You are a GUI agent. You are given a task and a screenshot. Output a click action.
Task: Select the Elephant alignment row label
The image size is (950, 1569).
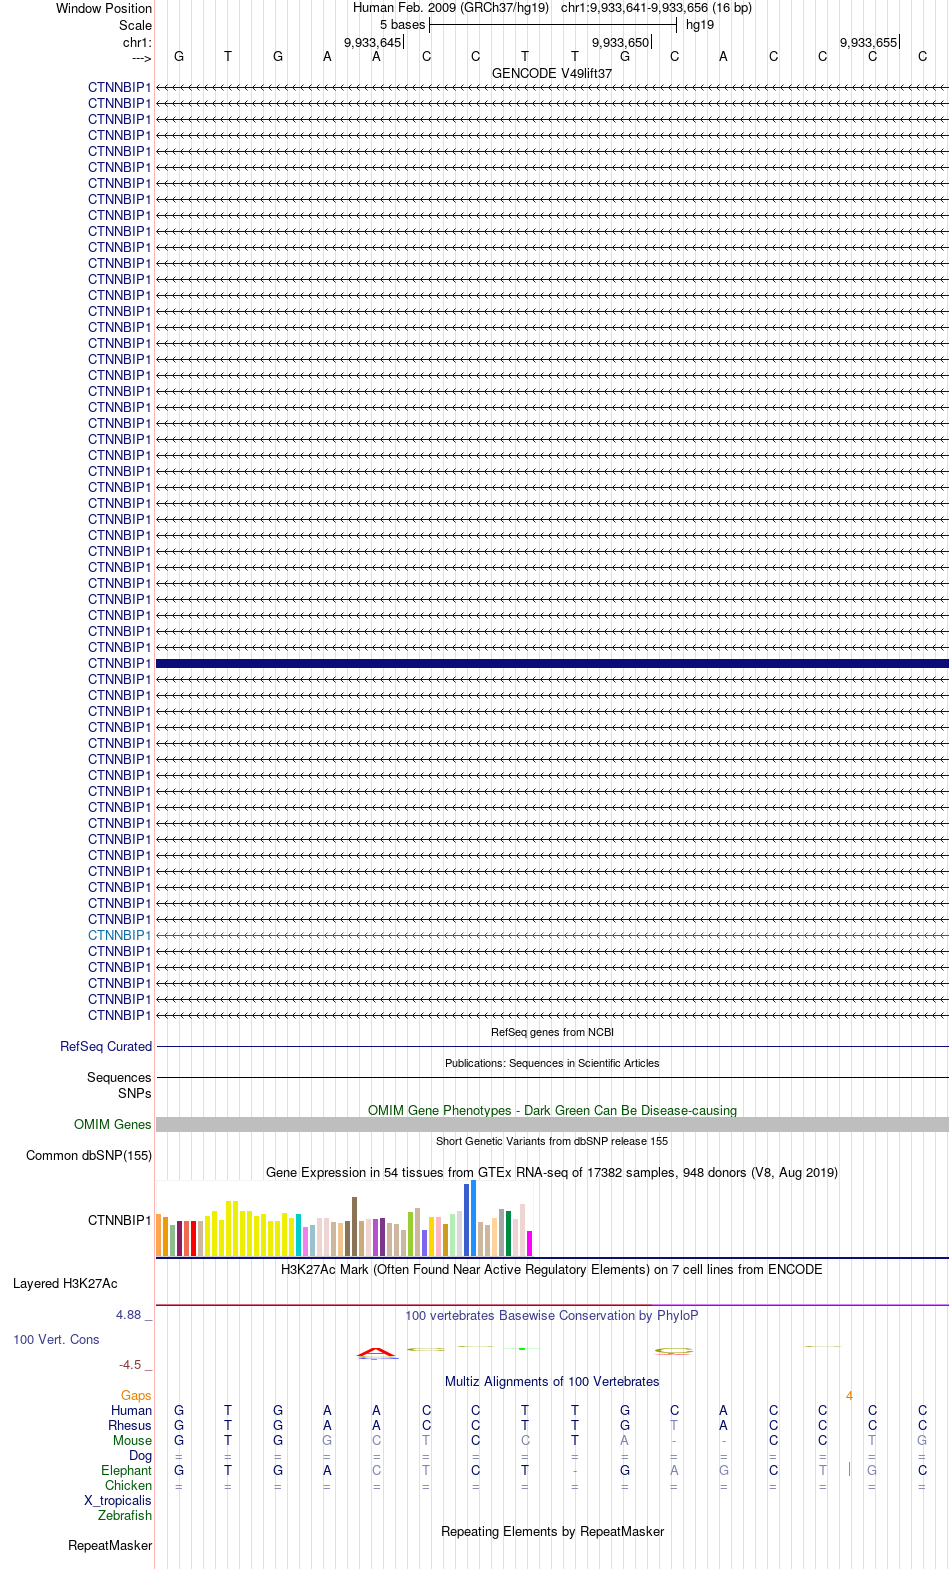[x=126, y=1470]
